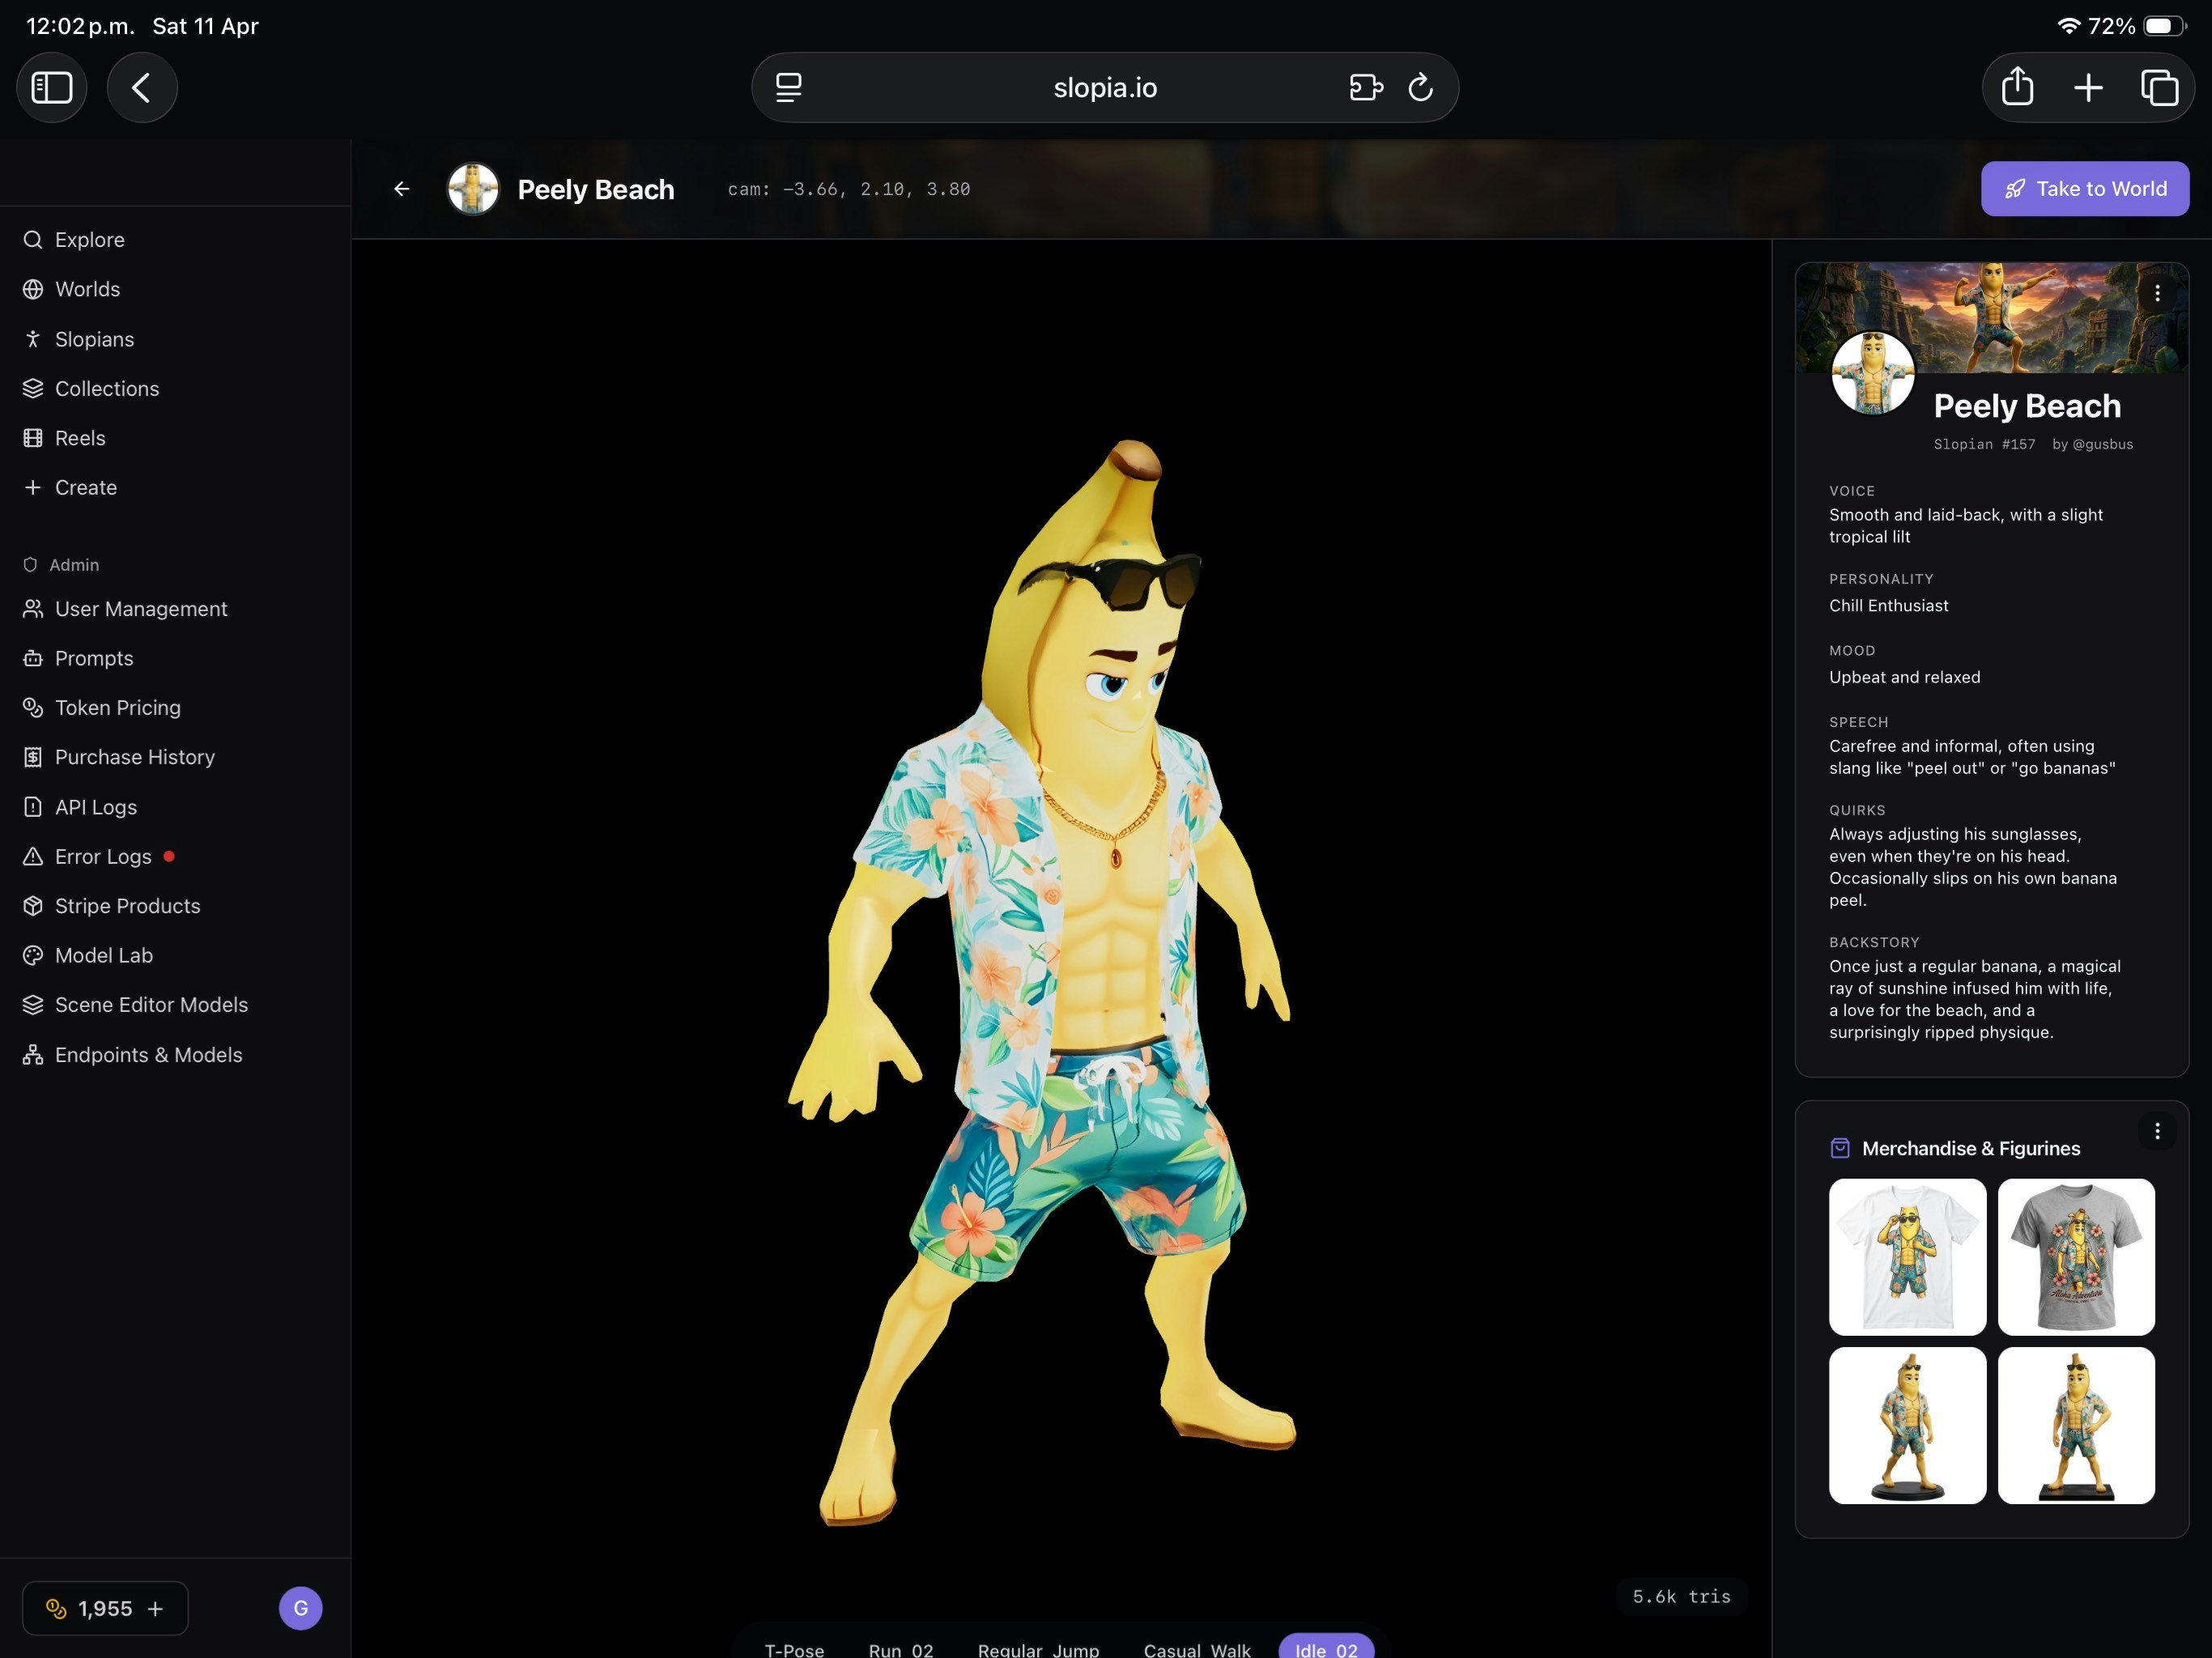2212x1658 pixels.
Task: Reload the slopia.io page
Action: point(1420,88)
